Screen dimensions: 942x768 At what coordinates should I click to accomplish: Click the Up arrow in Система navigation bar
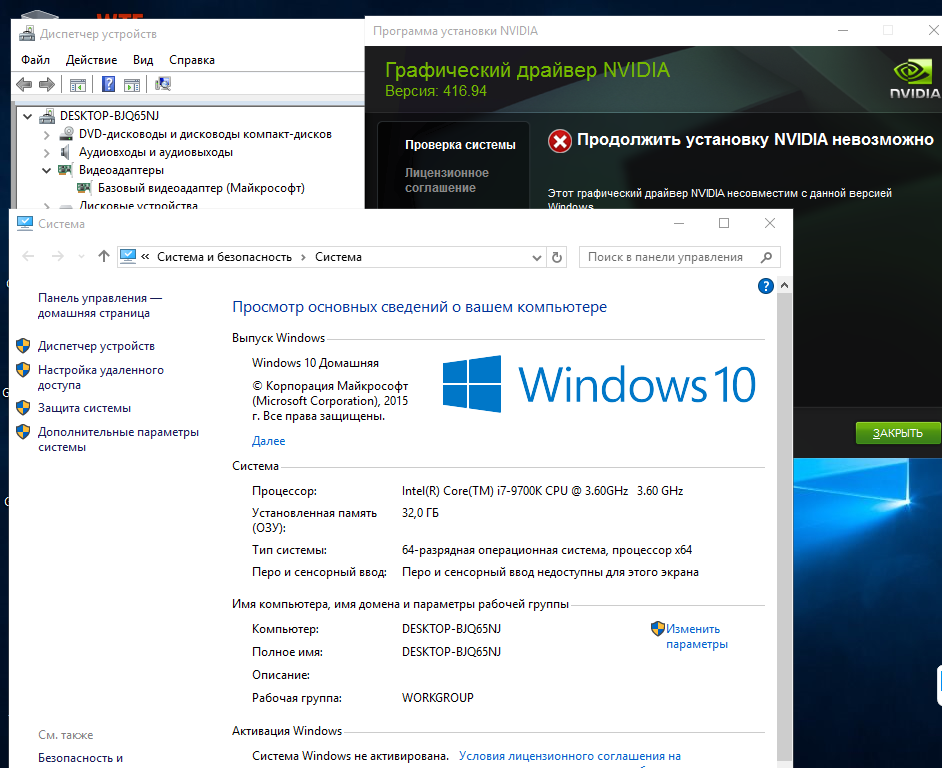(103, 257)
